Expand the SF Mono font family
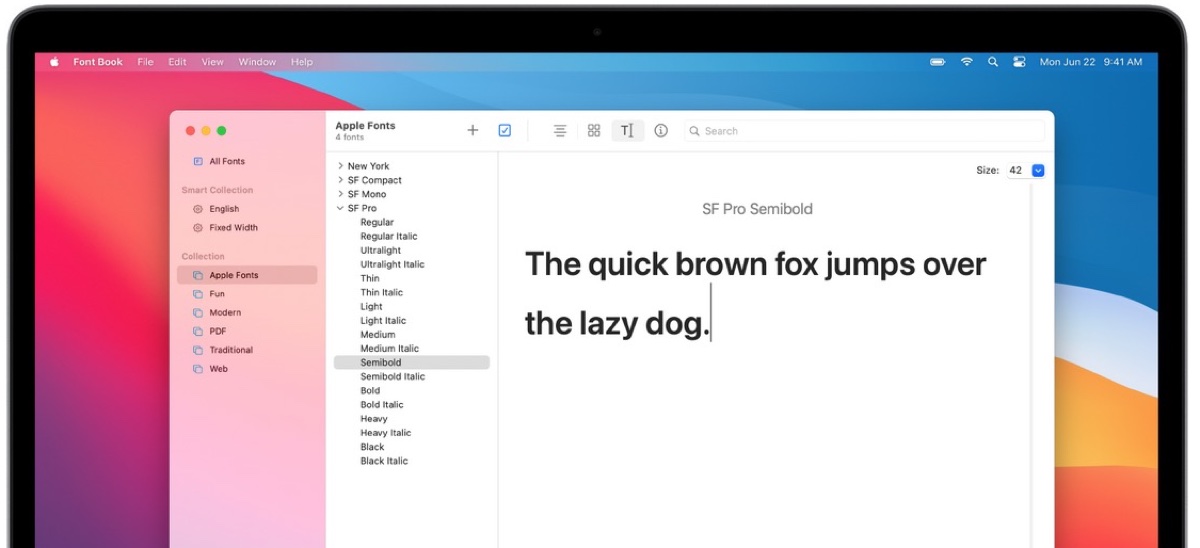 [x=340, y=194]
